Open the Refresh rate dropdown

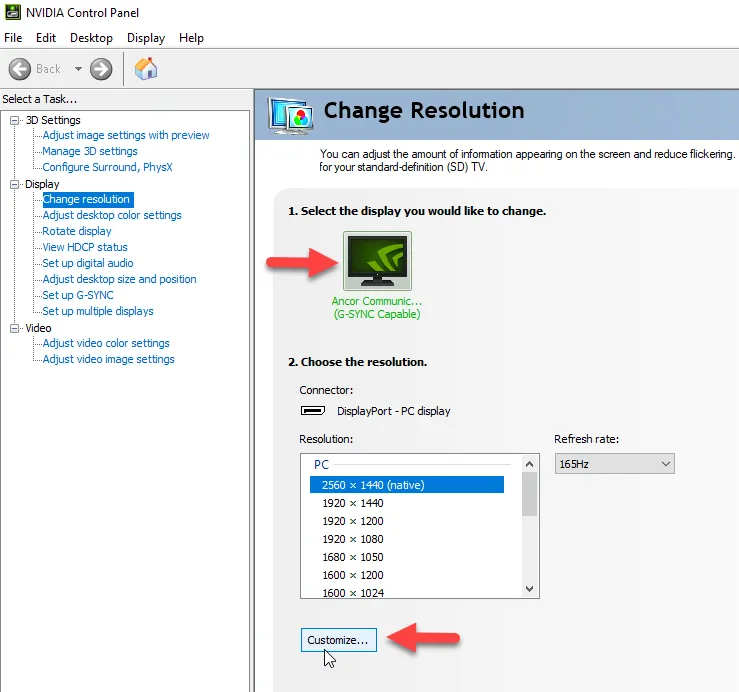(x=614, y=464)
